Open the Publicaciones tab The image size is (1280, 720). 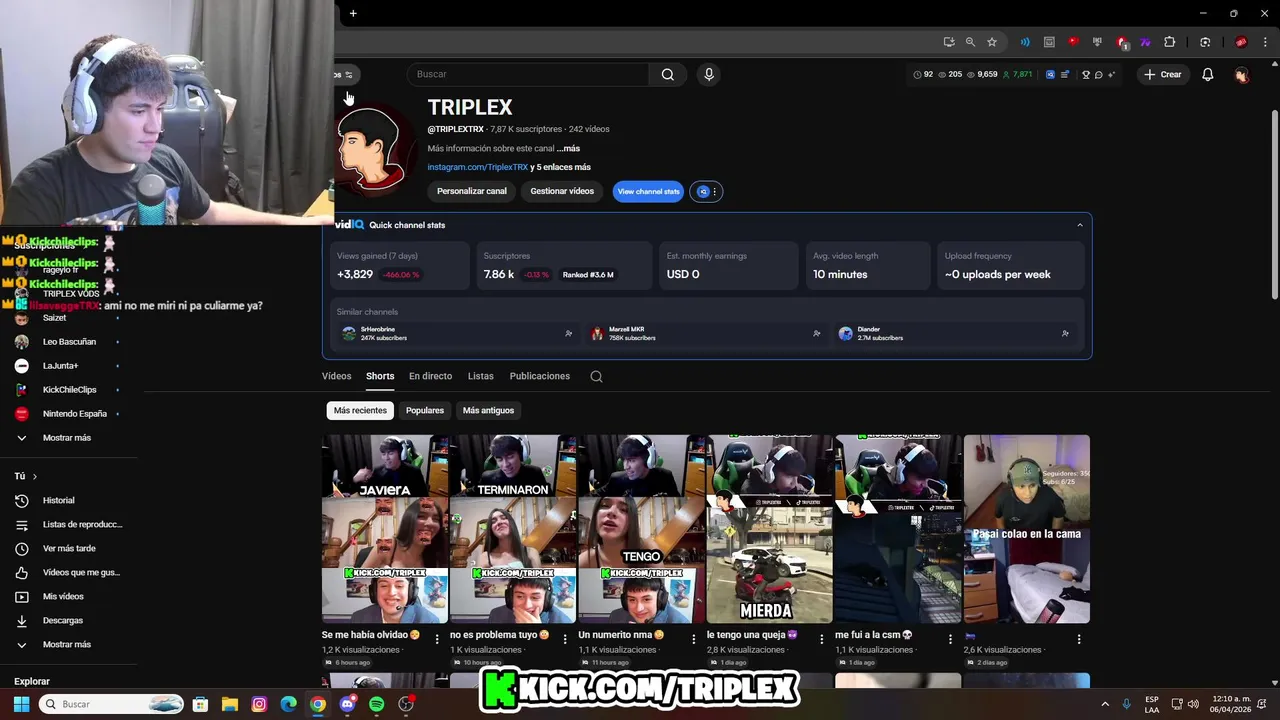pyautogui.click(x=540, y=376)
